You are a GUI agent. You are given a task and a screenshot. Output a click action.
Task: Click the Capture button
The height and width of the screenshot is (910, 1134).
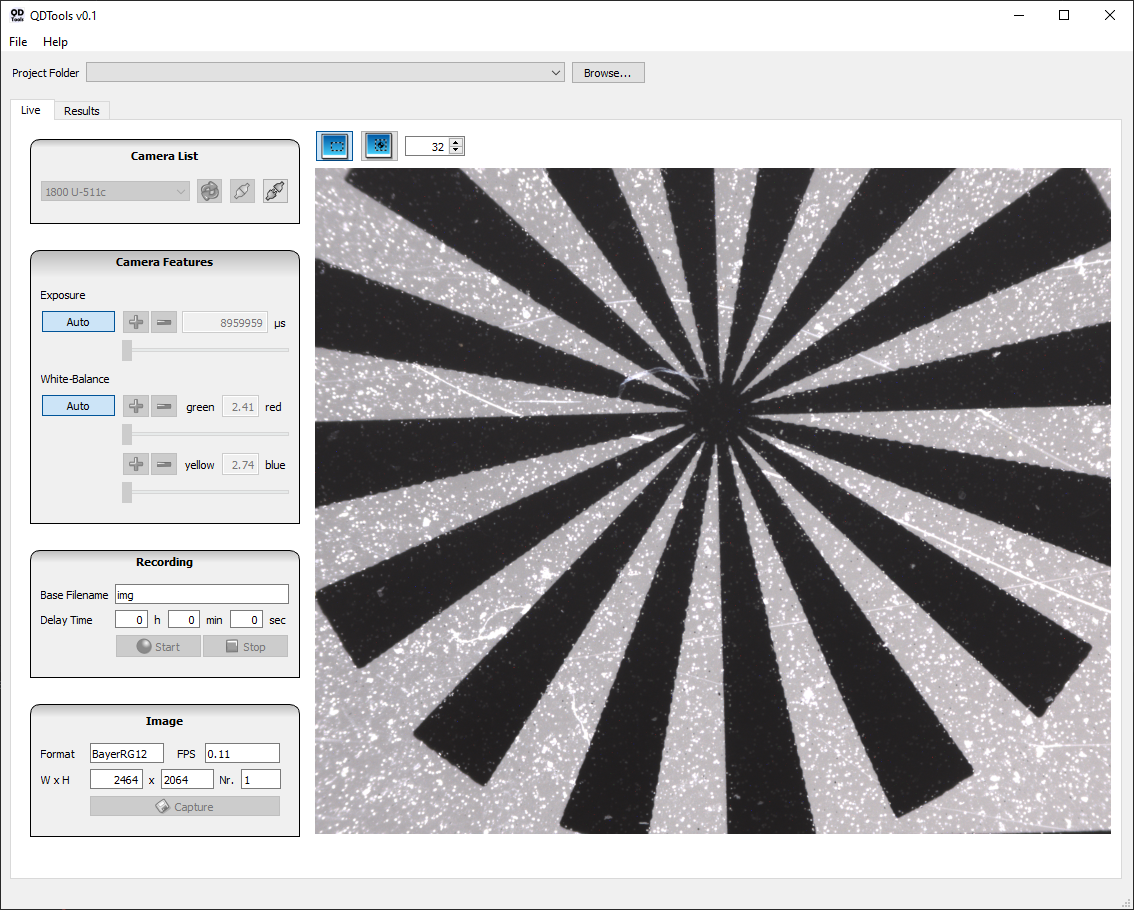click(185, 807)
